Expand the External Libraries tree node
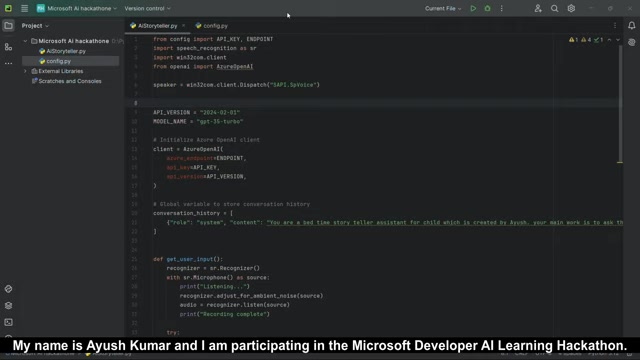This screenshot has width=640, height=360. 25,71
